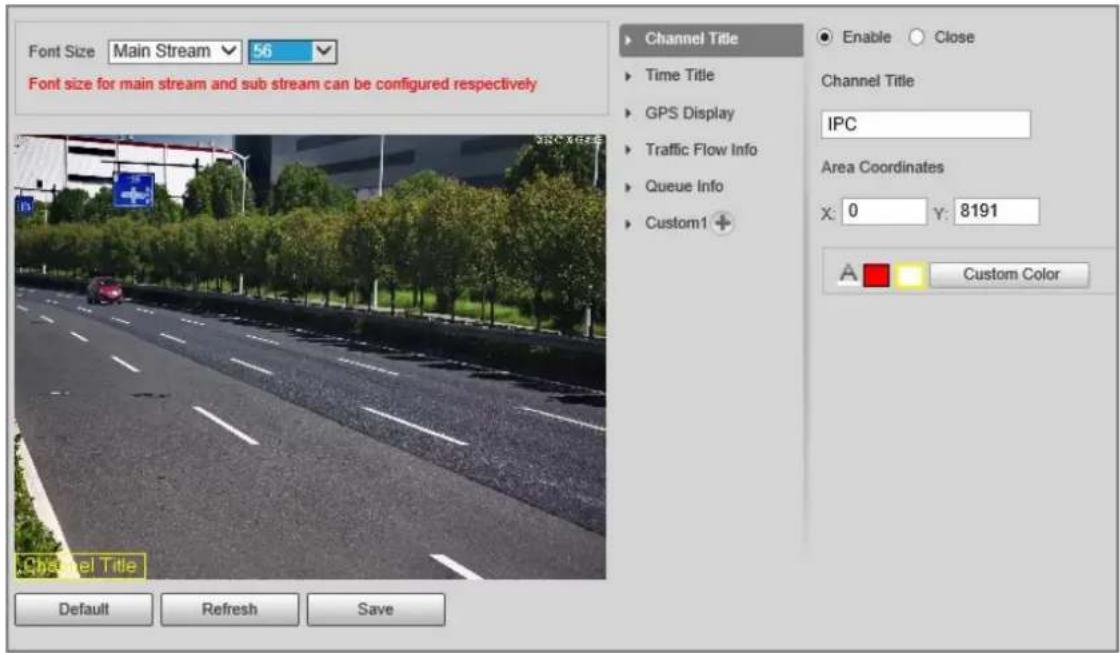Screen dimensions: 1120x653
Task: Click the font color 'A' icon
Action: [x=848, y=274]
